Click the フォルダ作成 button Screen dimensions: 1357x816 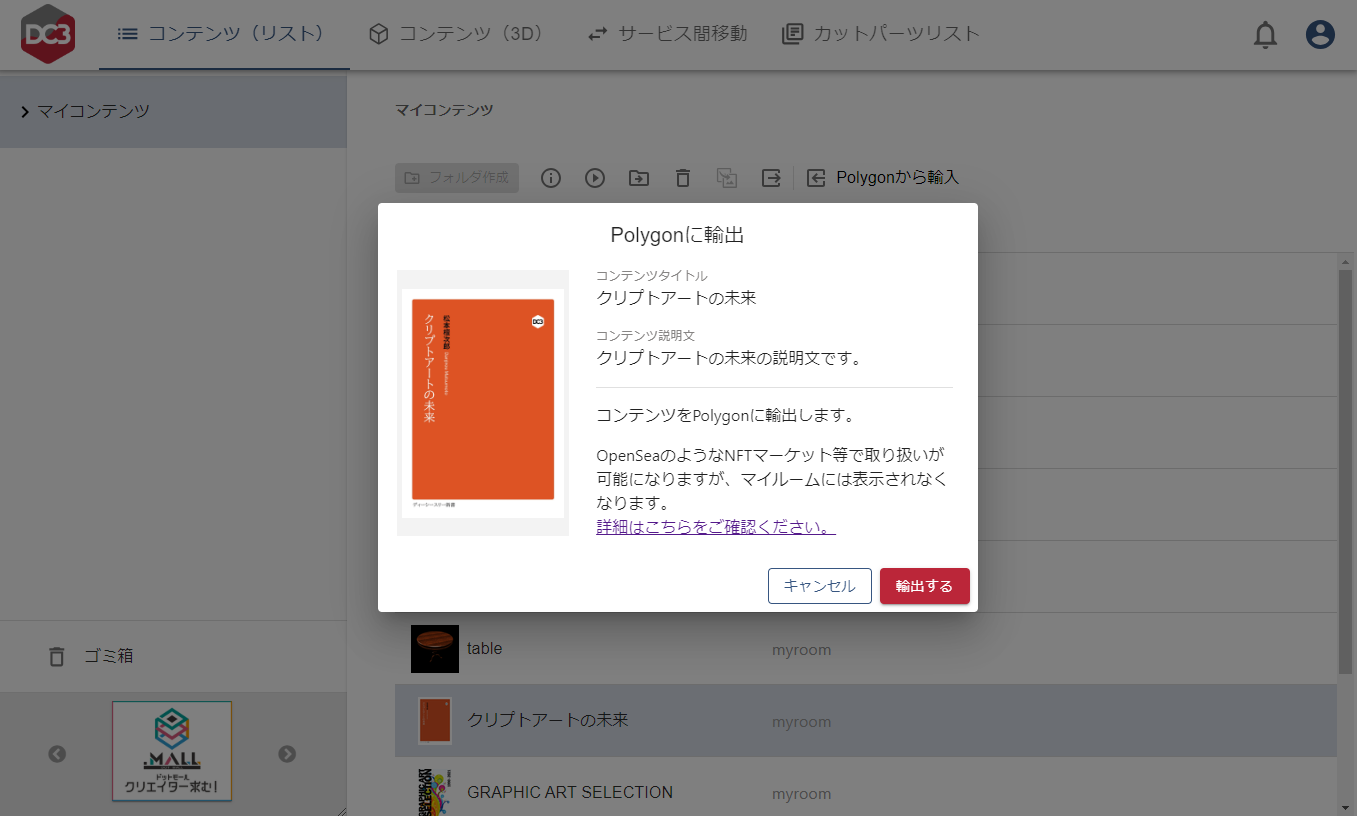pyautogui.click(x=457, y=178)
